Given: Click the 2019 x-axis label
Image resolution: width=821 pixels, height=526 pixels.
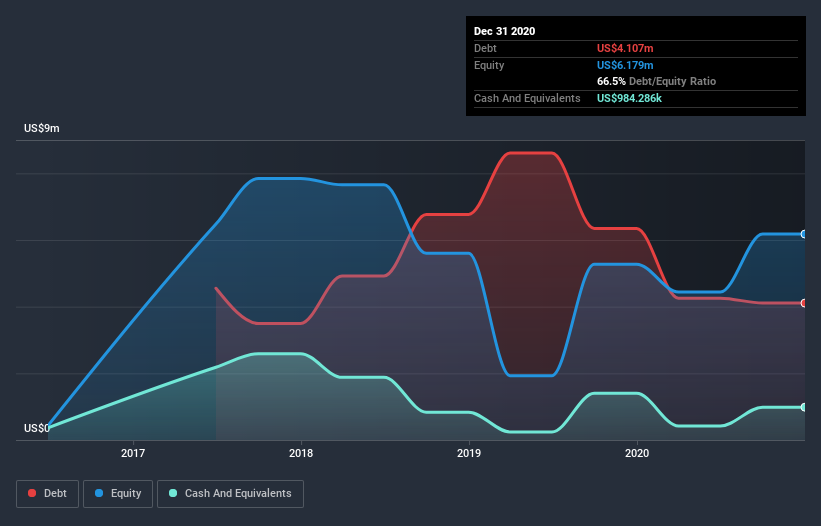Looking at the screenshot, I should [469, 453].
